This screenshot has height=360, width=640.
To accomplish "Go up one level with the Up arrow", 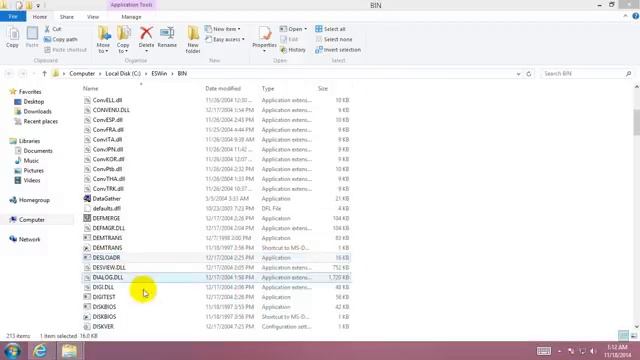I will [x=44, y=73].
